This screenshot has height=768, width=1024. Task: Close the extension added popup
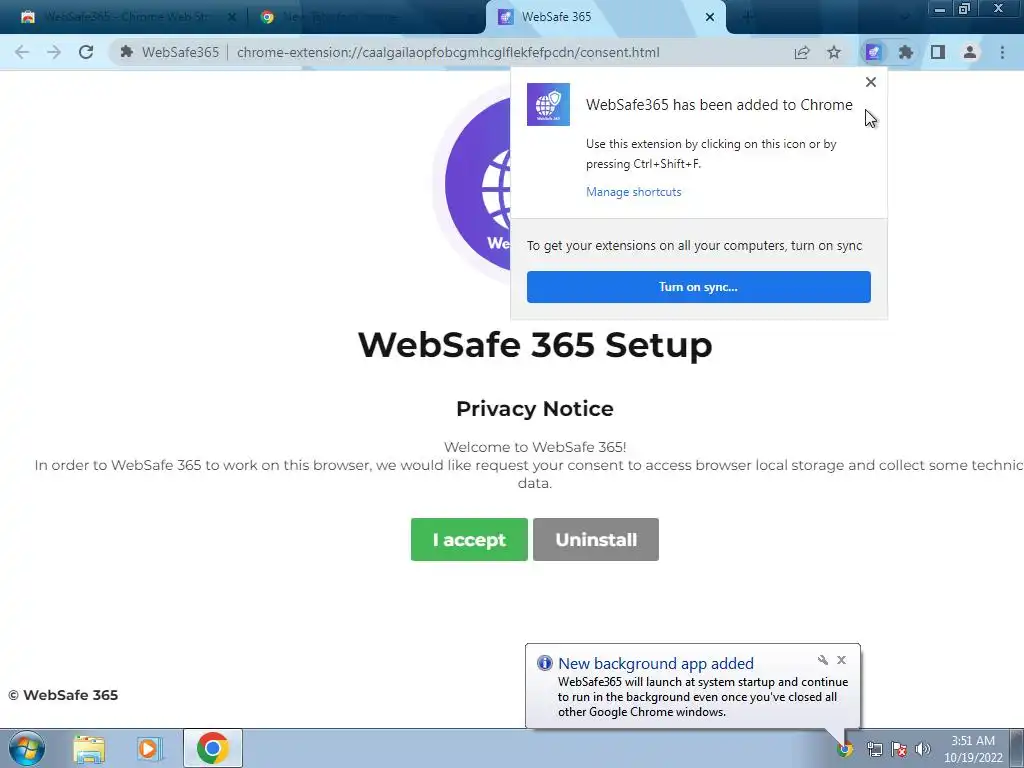[x=871, y=82]
